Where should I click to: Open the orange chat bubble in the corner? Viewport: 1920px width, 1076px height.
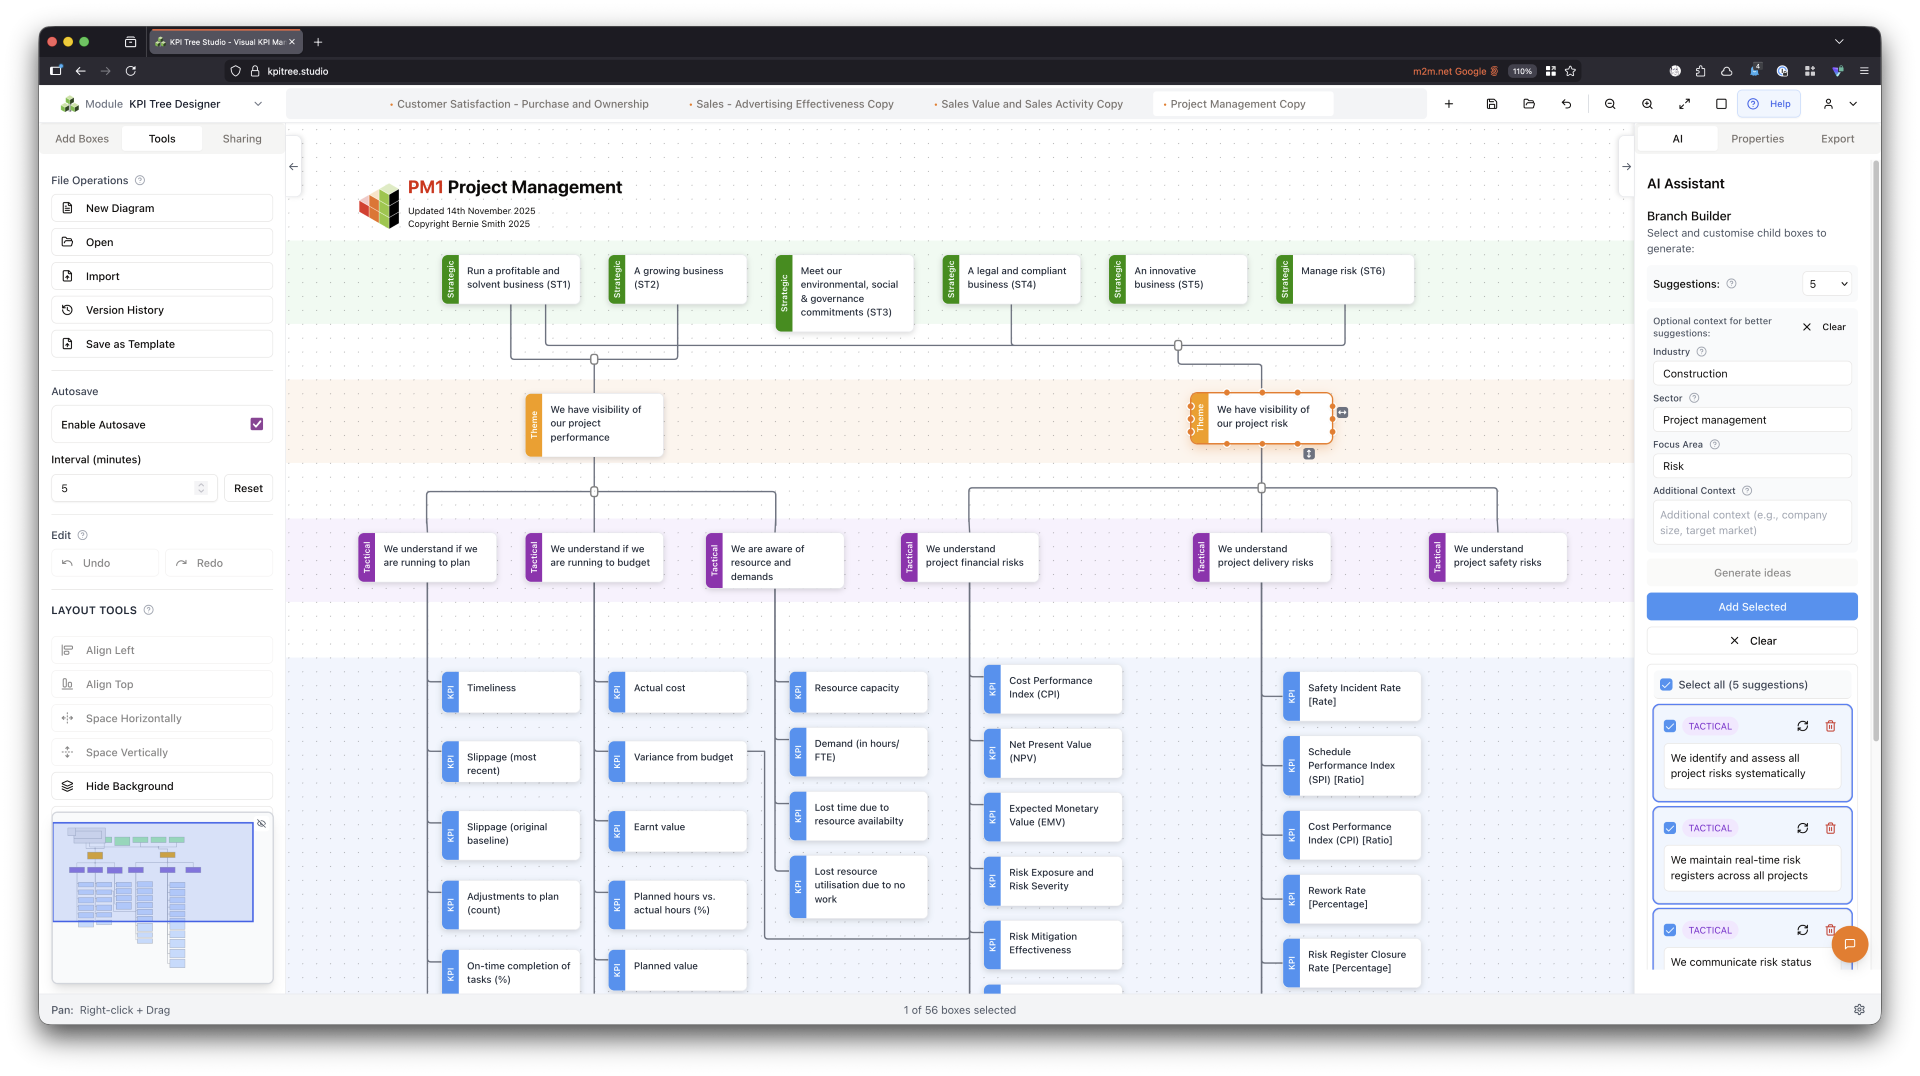pos(1851,944)
